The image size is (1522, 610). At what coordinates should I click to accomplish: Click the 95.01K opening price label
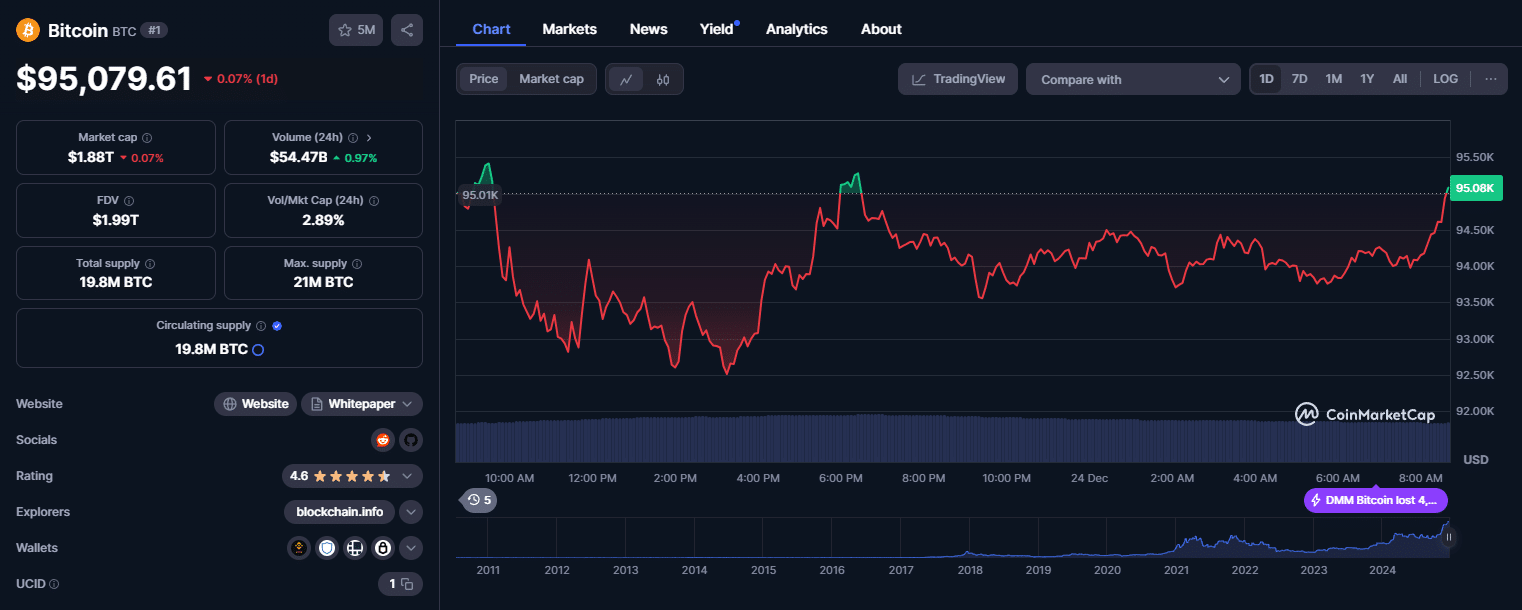click(x=480, y=195)
